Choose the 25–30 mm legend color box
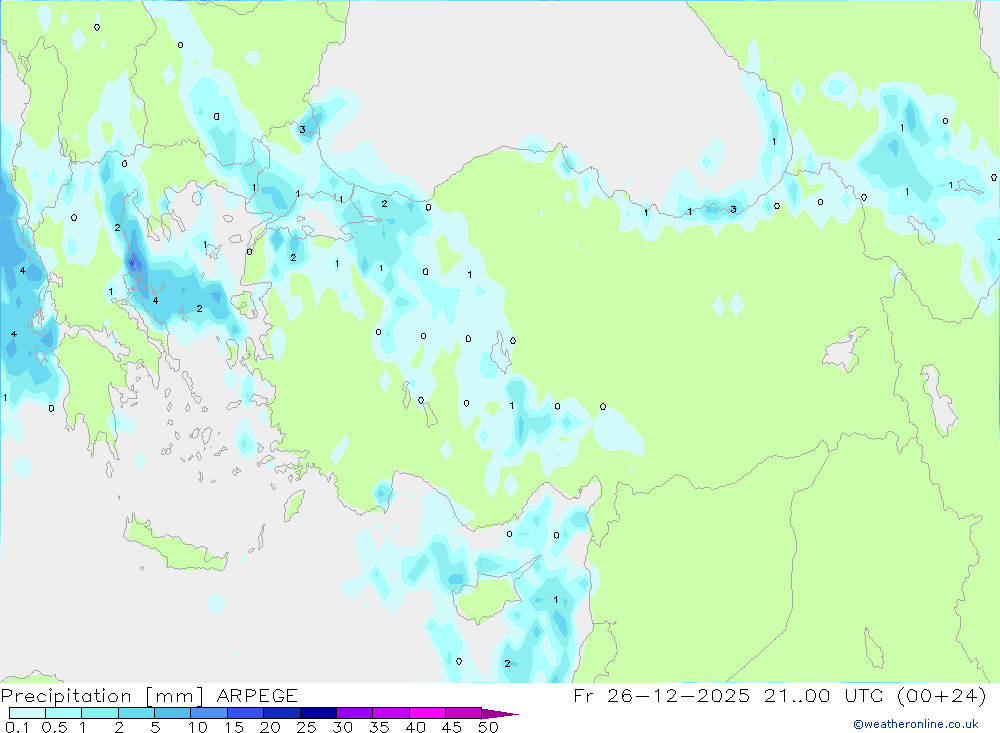This screenshot has width=1000, height=733. 318,713
